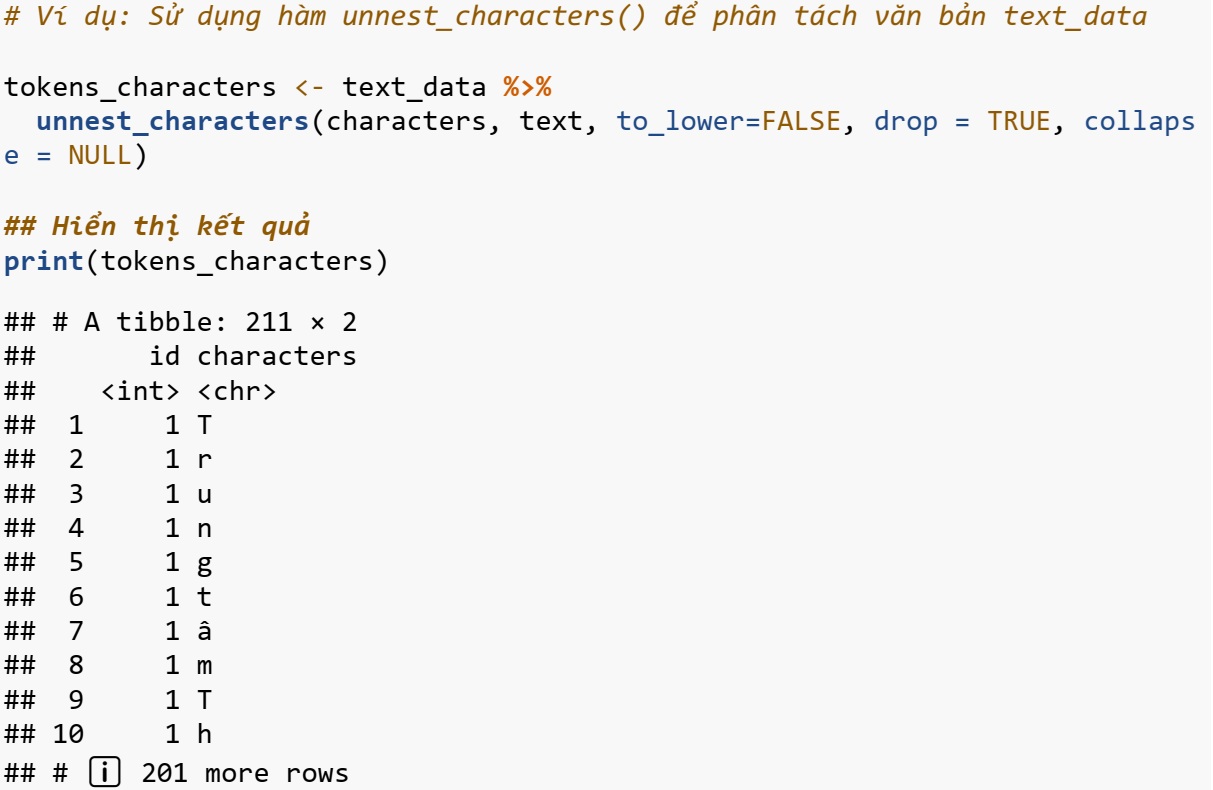
Task: Click the %>% pipe operator
Action: (527, 87)
